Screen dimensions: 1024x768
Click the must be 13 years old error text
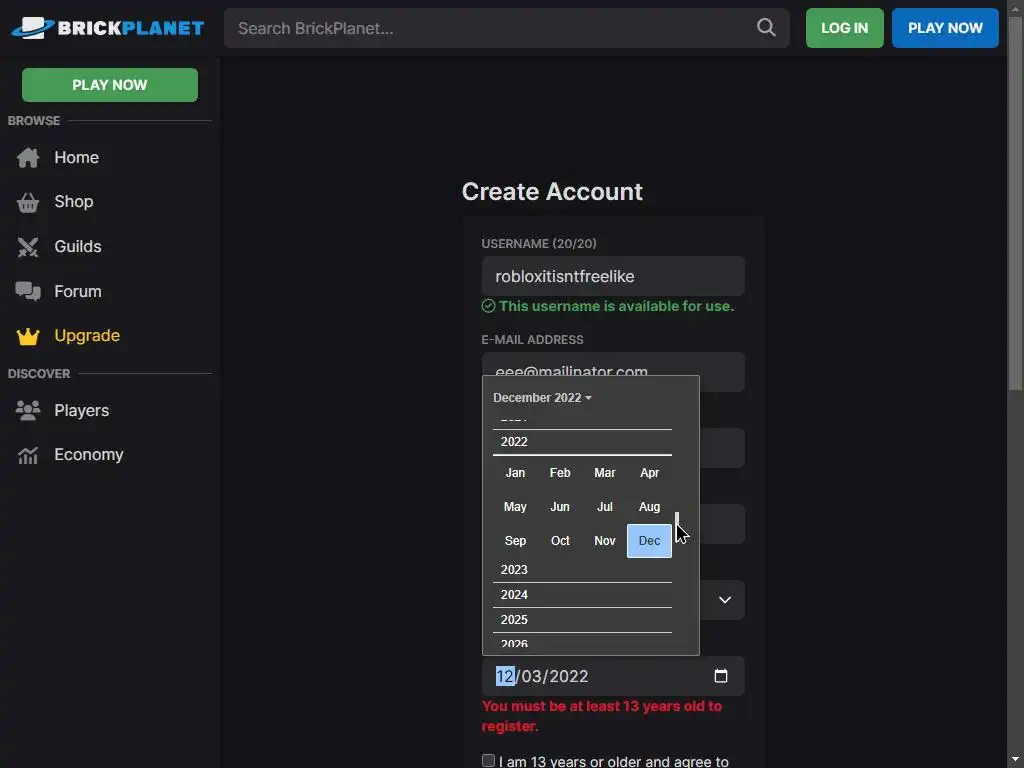601,716
